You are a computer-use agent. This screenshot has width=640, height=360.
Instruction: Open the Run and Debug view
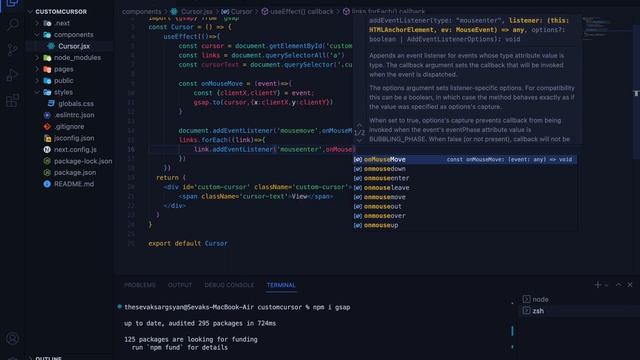(13, 75)
